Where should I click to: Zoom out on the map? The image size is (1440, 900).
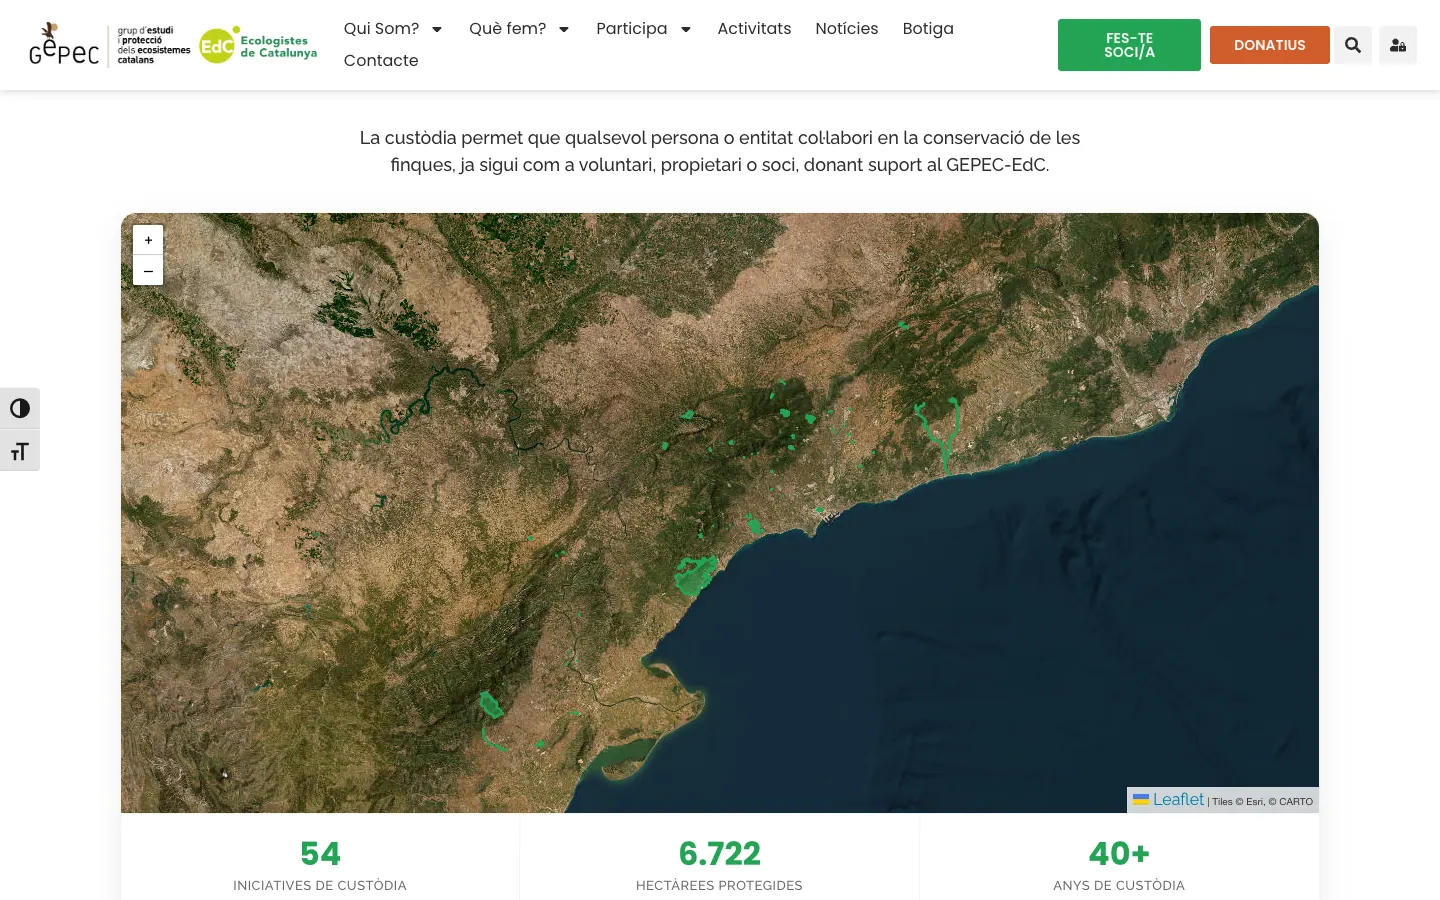click(x=148, y=270)
